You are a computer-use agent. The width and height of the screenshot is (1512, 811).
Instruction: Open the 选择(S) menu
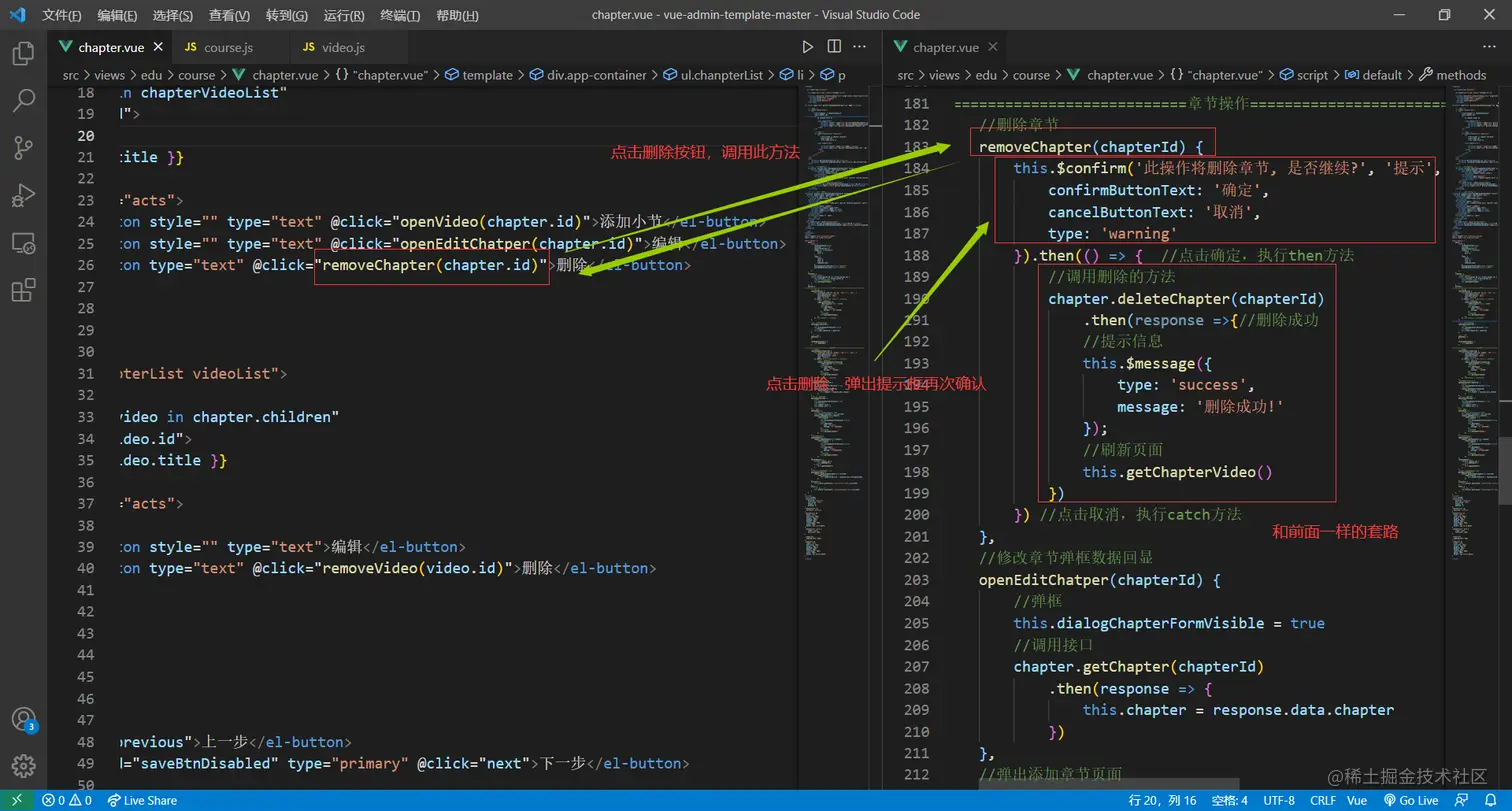click(173, 15)
